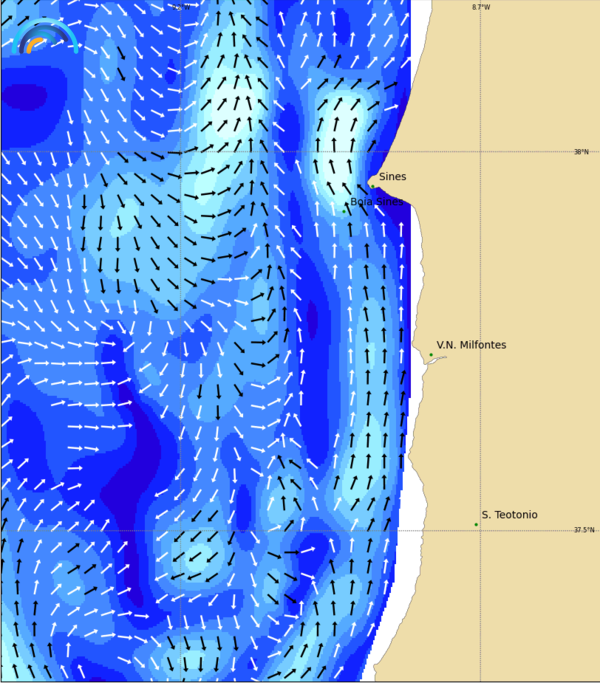The image size is (600, 683).
Task: Click intersection of 8.7°W and 37.5°N gridlines
Action: point(481,530)
